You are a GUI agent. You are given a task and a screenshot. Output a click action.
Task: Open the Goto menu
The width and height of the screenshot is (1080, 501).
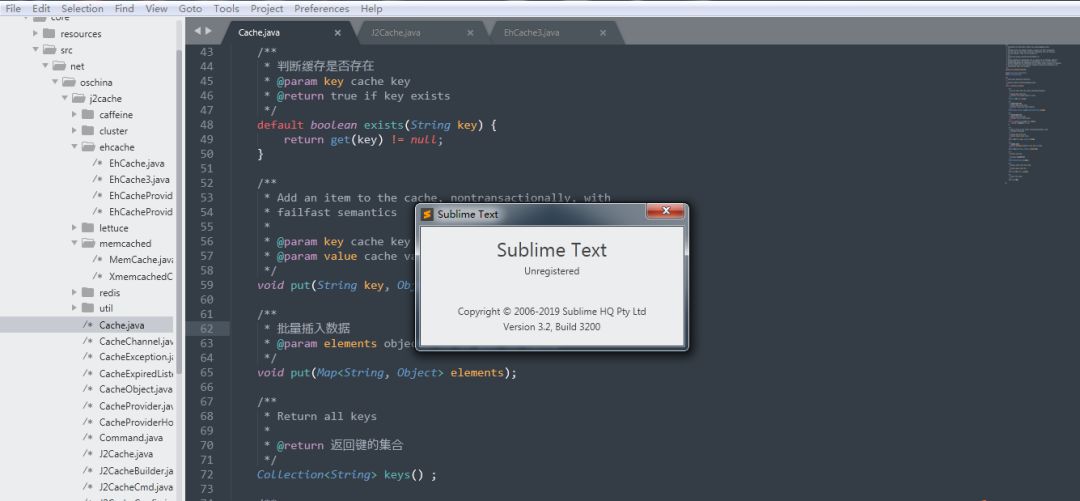click(190, 8)
